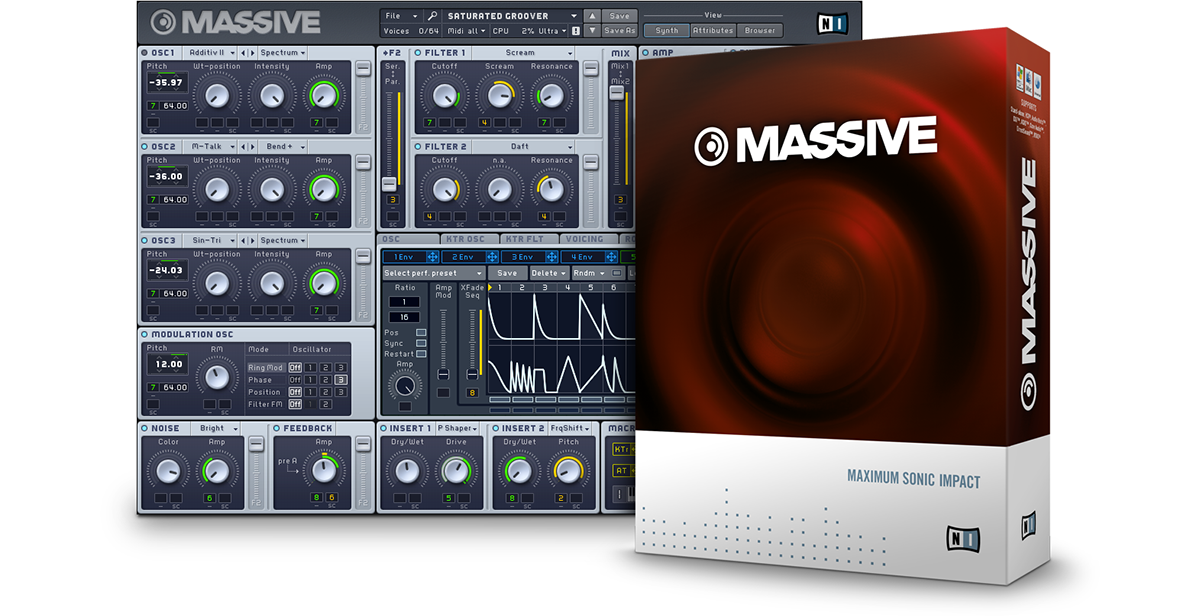Click the Feedback Amp knob
This screenshot has height=616, width=1200.
click(323, 470)
